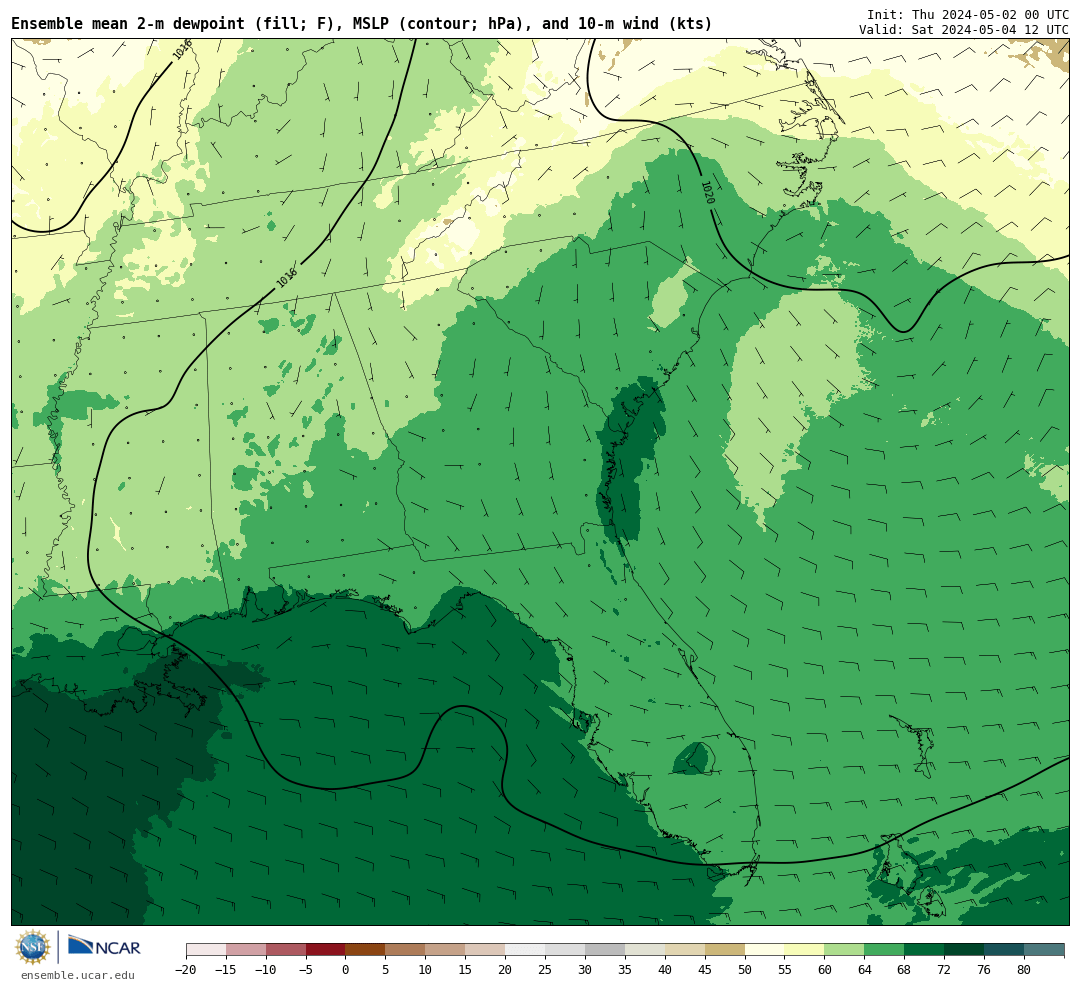The height and width of the screenshot is (988, 1080).
Task: Select the medium green 64 to 68 legend swatch
Action: coord(884,950)
